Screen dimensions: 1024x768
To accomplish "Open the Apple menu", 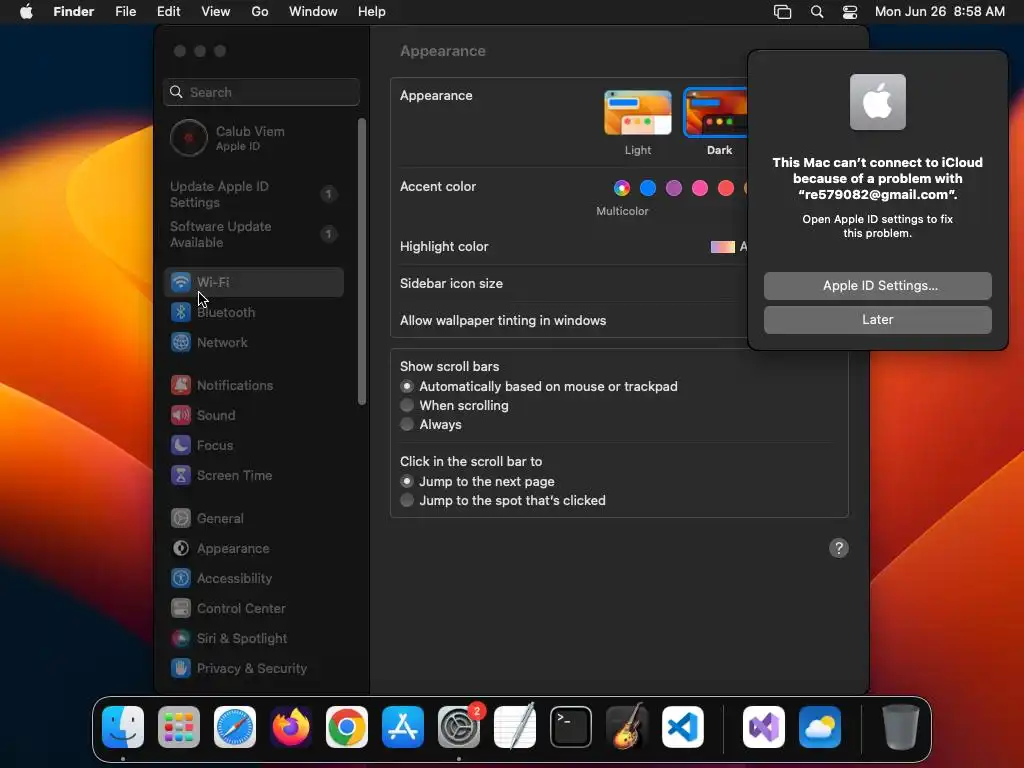I will click(26, 12).
